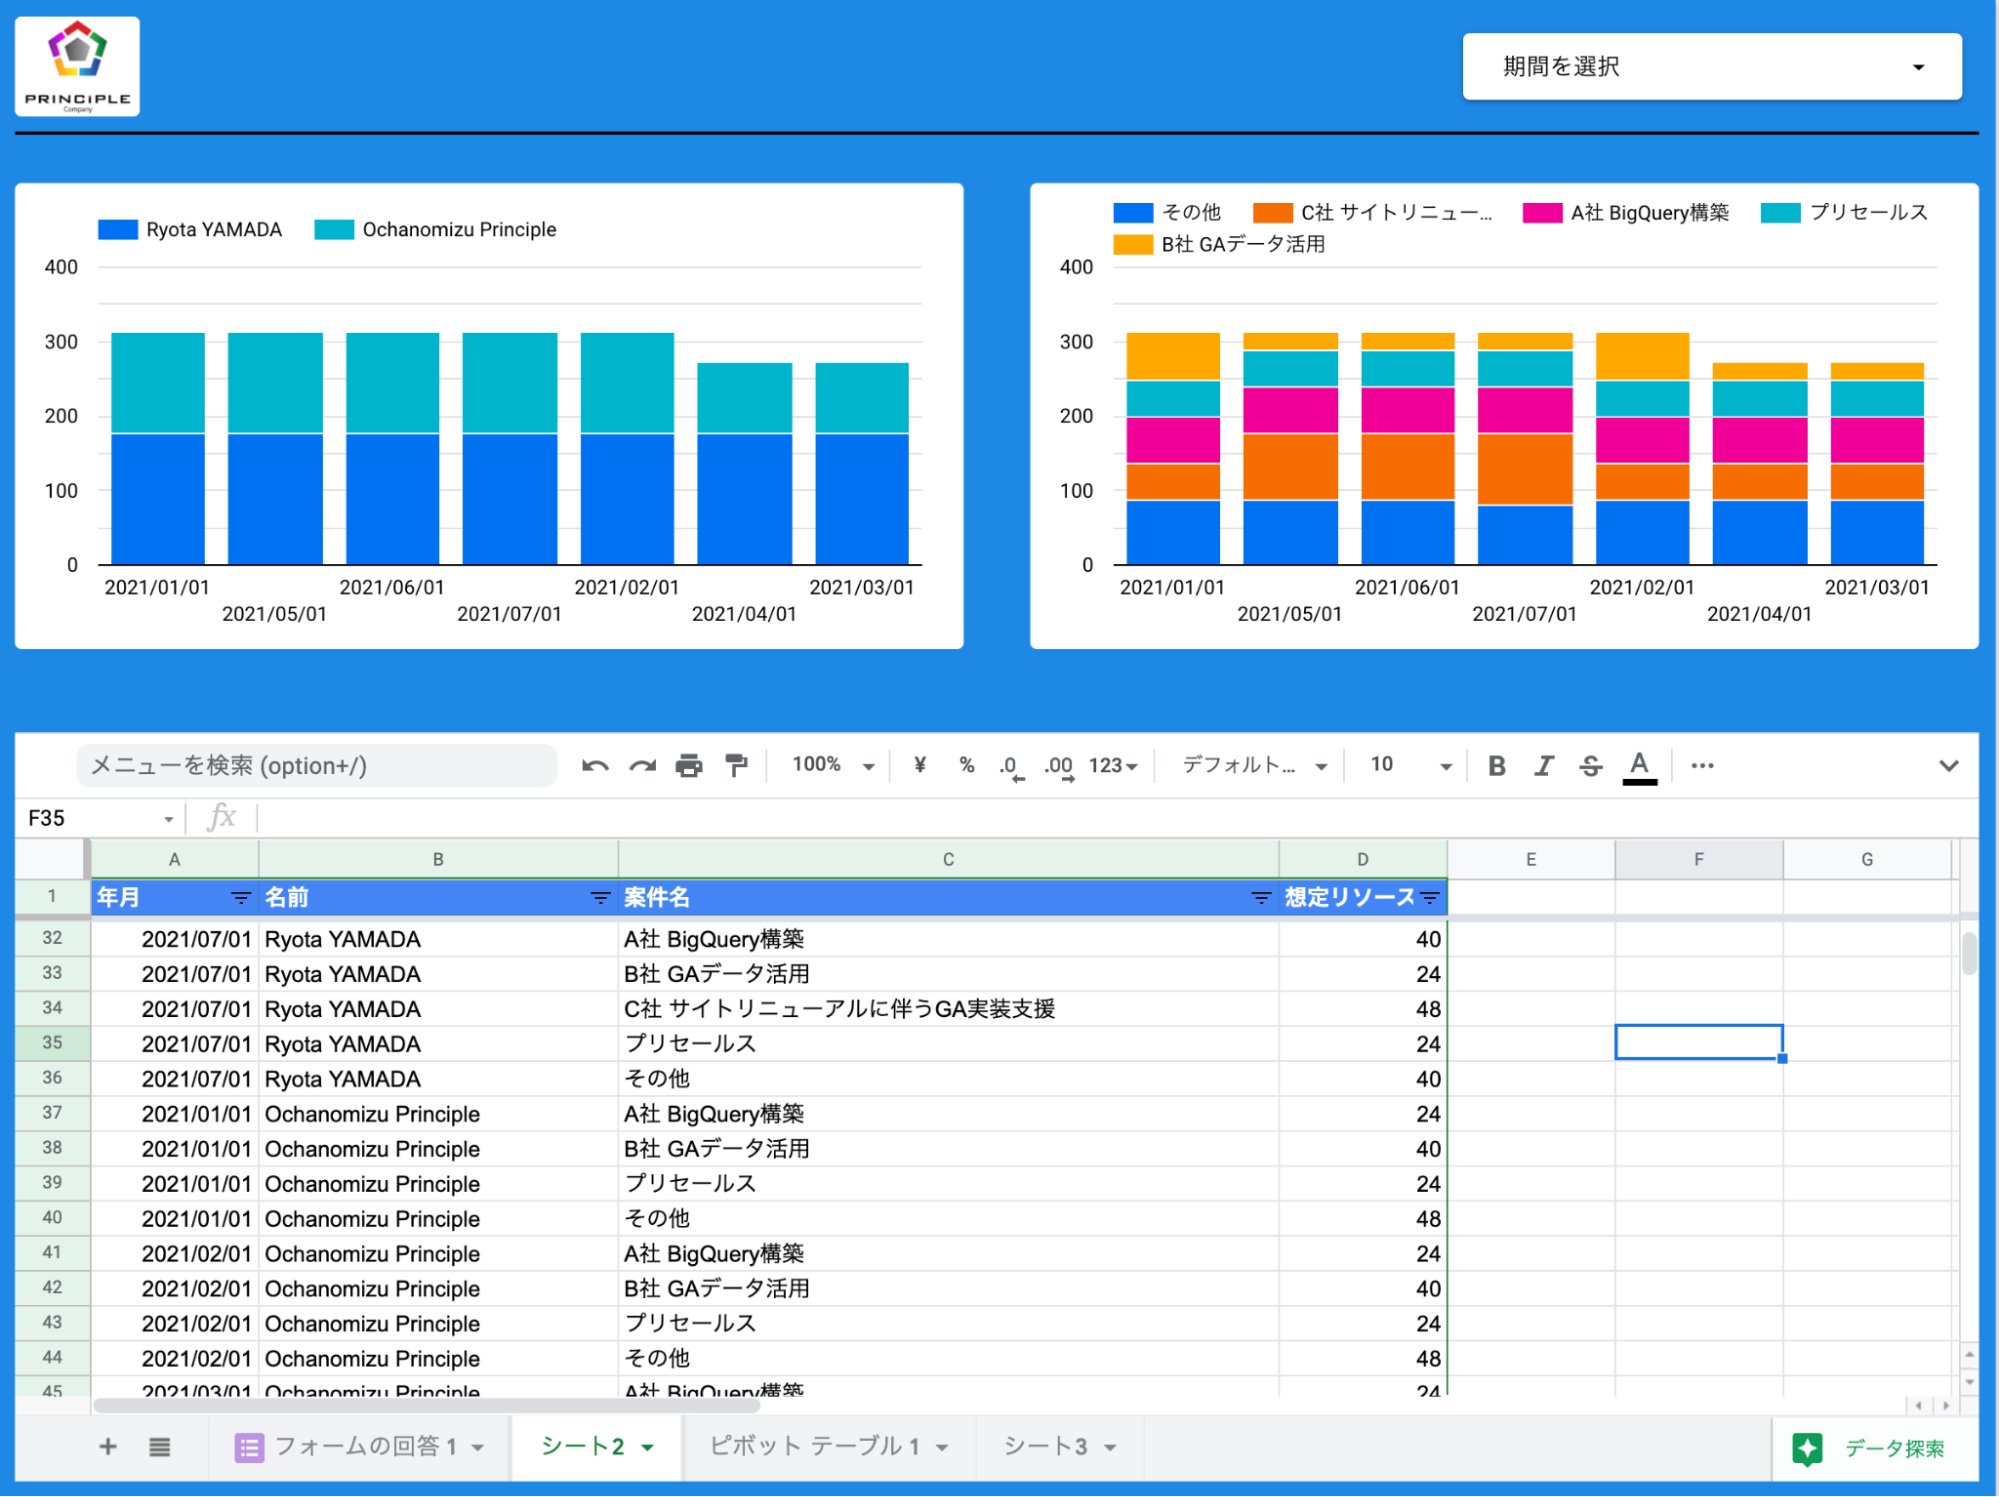Toggle filter on 年月 column header
This screenshot has width=1999, height=1497.
click(240, 898)
